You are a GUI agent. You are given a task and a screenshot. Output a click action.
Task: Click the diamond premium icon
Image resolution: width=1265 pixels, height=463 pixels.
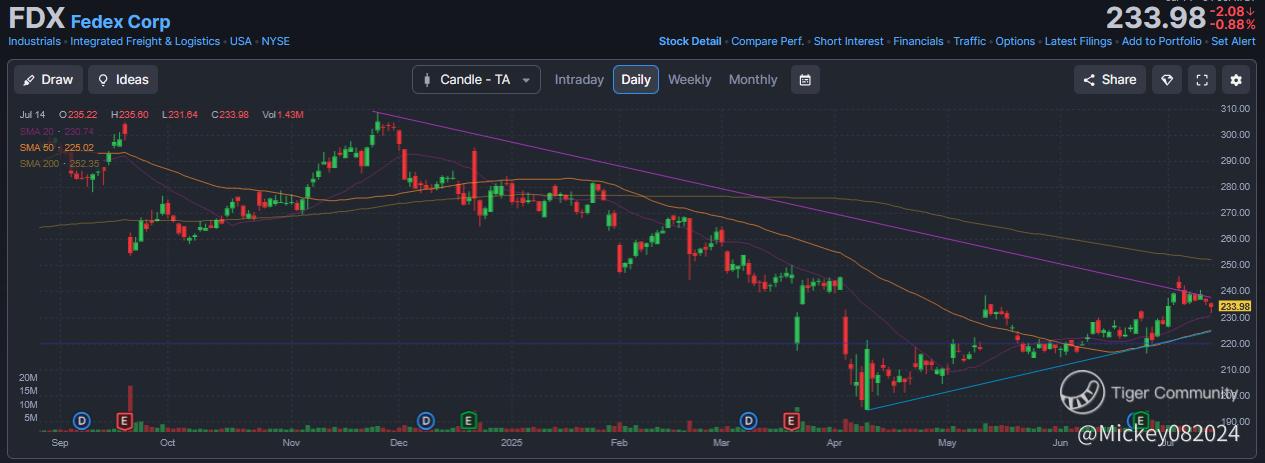pos(1166,80)
